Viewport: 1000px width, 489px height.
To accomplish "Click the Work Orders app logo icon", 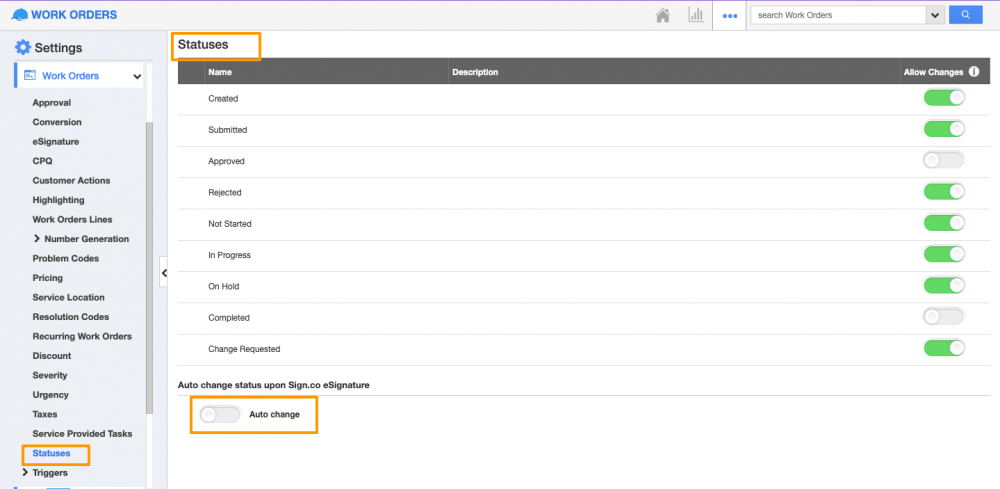I will [19, 15].
